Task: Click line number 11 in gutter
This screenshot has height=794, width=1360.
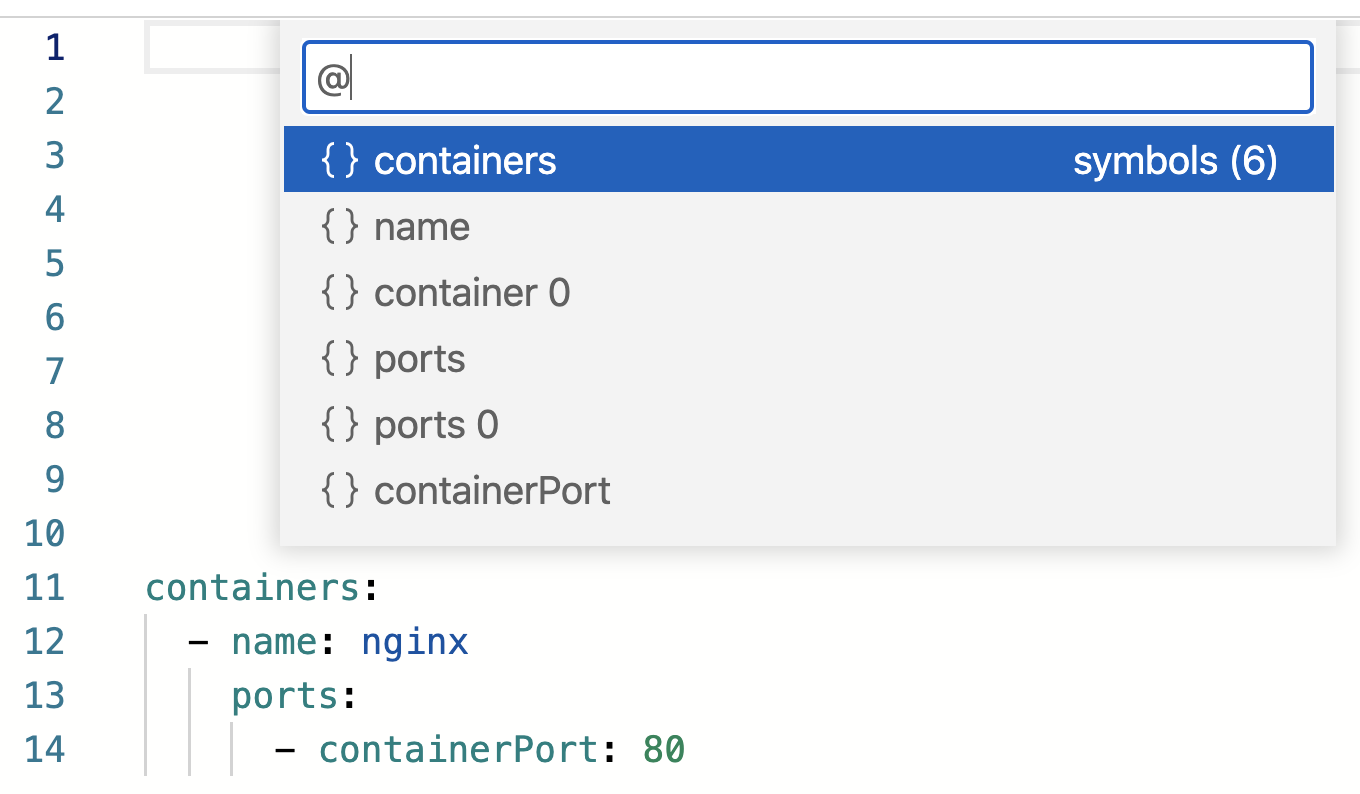Action: click(x=45, y=587)
